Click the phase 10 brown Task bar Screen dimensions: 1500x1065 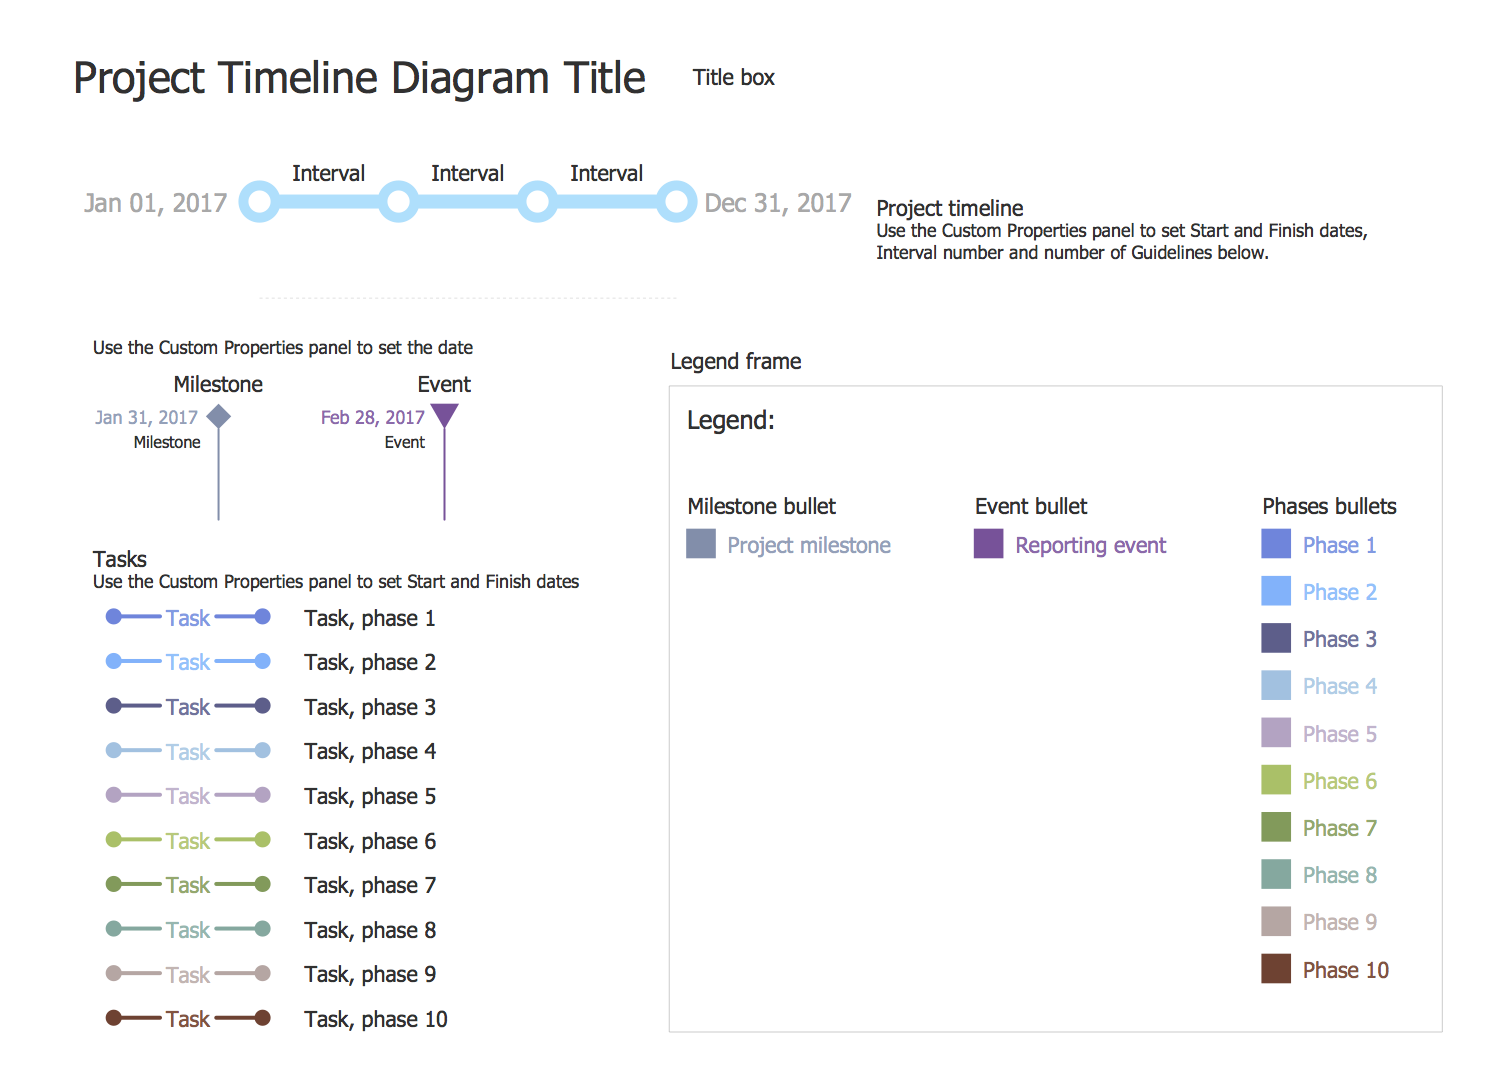(188, 1019)
